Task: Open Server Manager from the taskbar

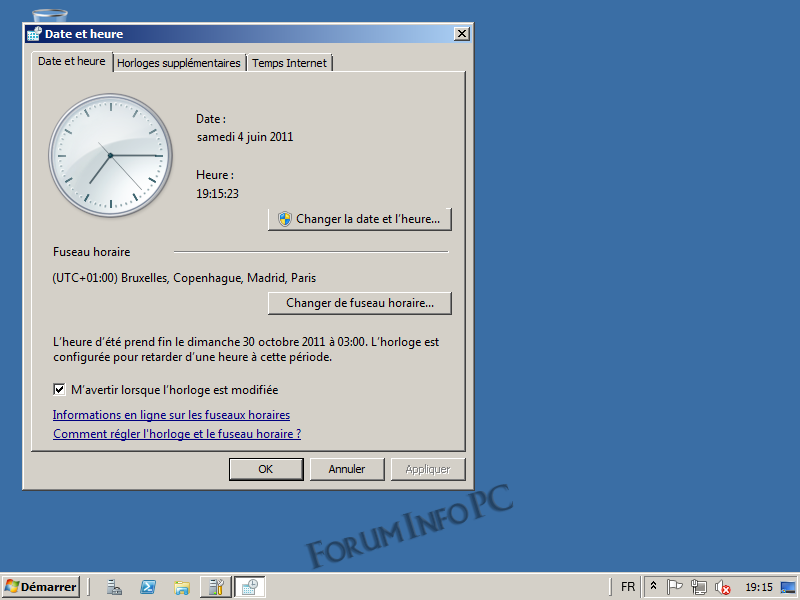Action: tap(115, 587)
